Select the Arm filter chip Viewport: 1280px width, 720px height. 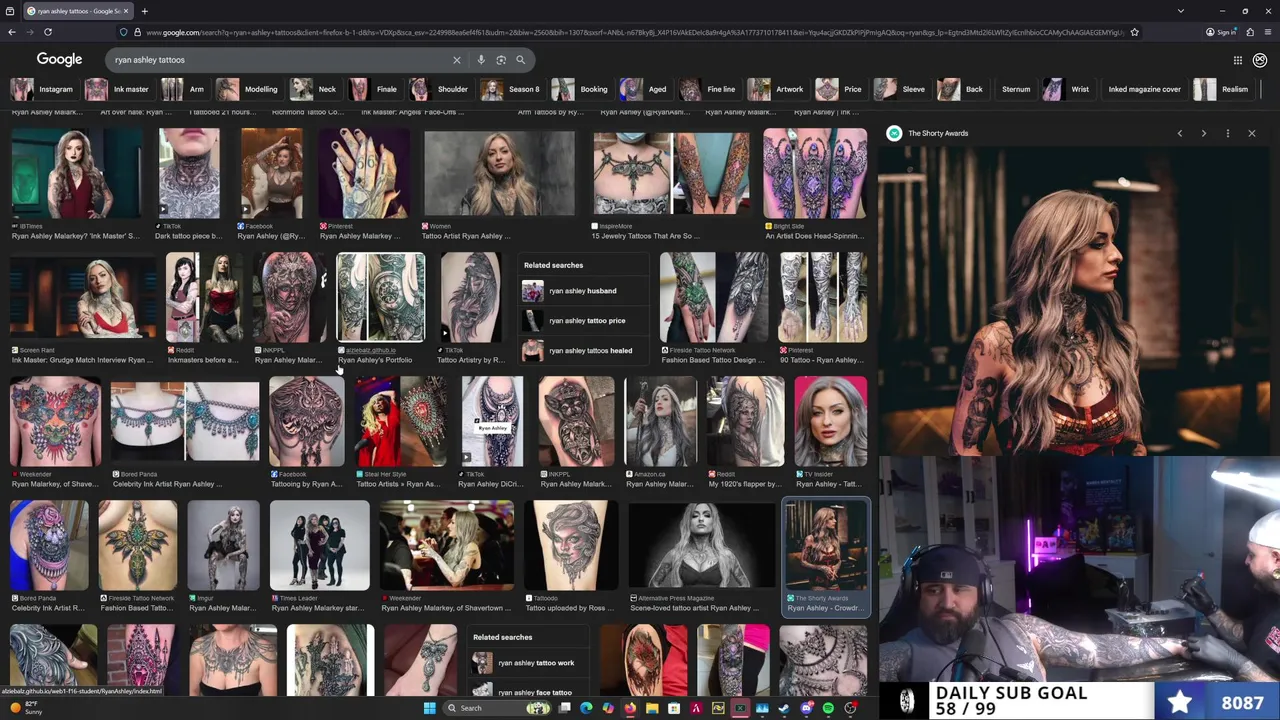(184, 89)
